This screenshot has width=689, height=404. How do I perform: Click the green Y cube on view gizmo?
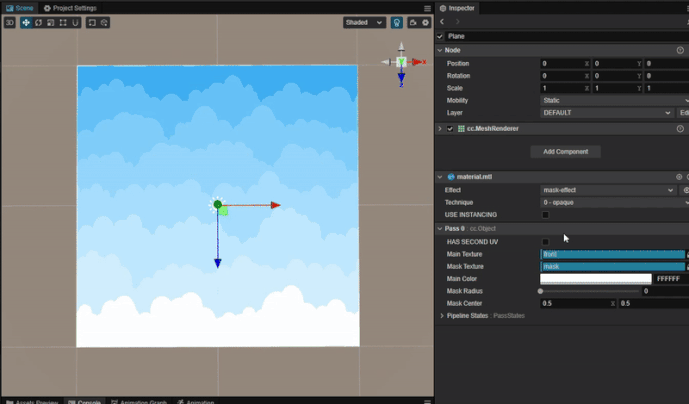401,62
